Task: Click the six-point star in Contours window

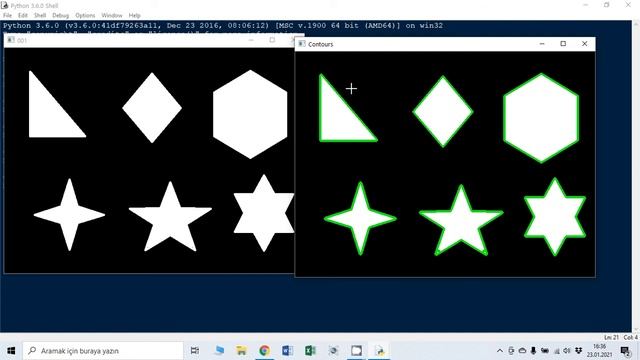Action: (x=555, y=217)
